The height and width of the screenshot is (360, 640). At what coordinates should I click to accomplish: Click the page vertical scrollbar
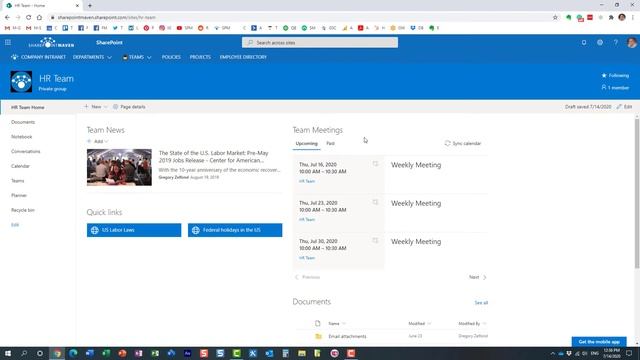(x=637, y=193)
